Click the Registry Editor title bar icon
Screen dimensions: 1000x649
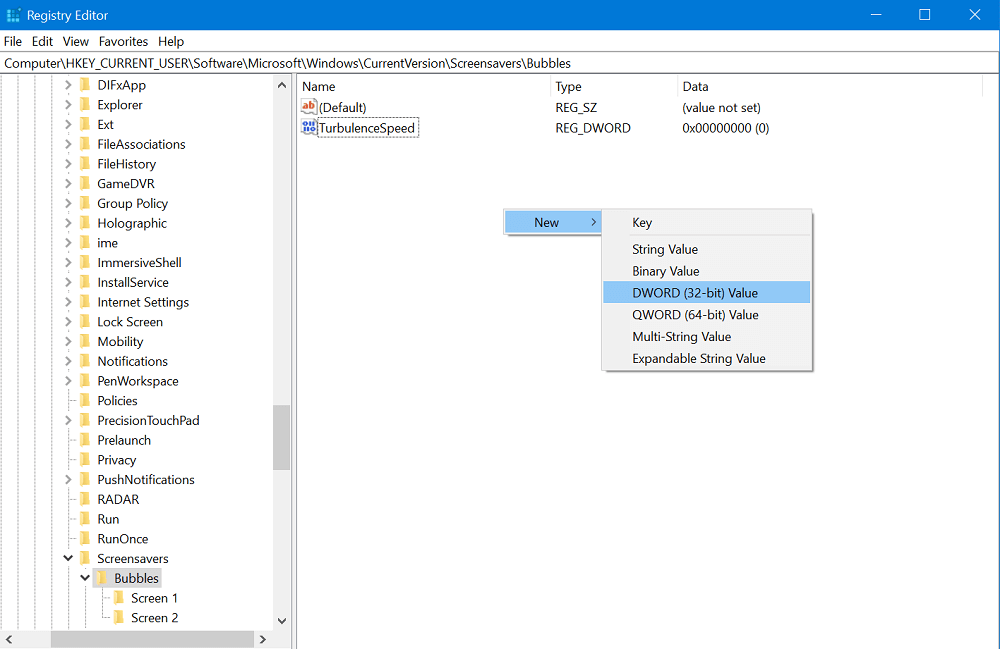(13, 15)
